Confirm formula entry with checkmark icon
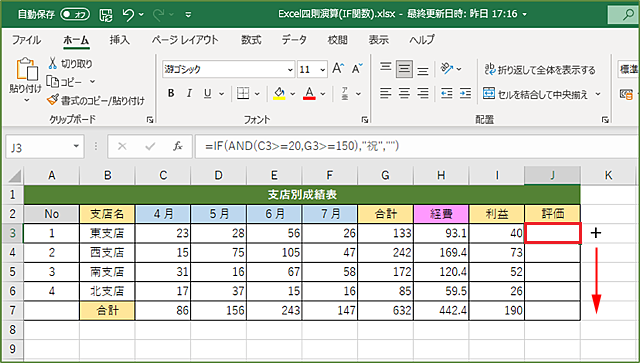Image resolution: width=640 pixels, height=363 pixels. coord(150,146)
